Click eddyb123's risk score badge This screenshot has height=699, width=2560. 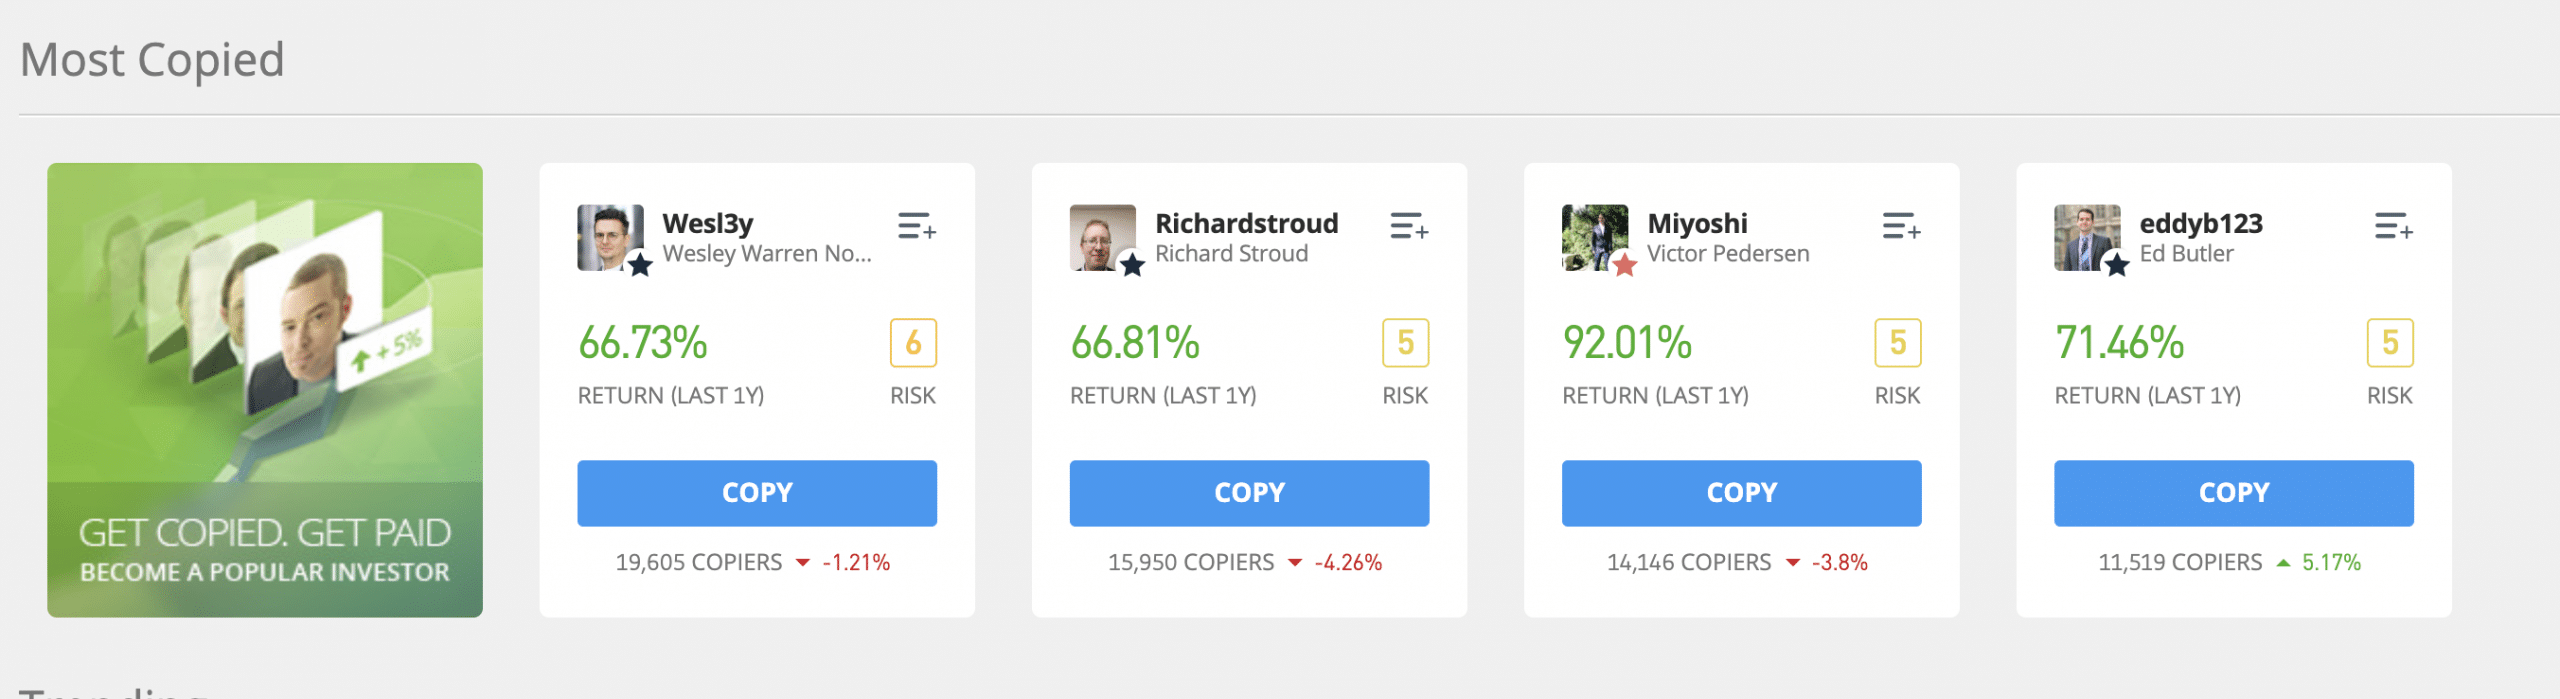click(x=2389, y=343)
